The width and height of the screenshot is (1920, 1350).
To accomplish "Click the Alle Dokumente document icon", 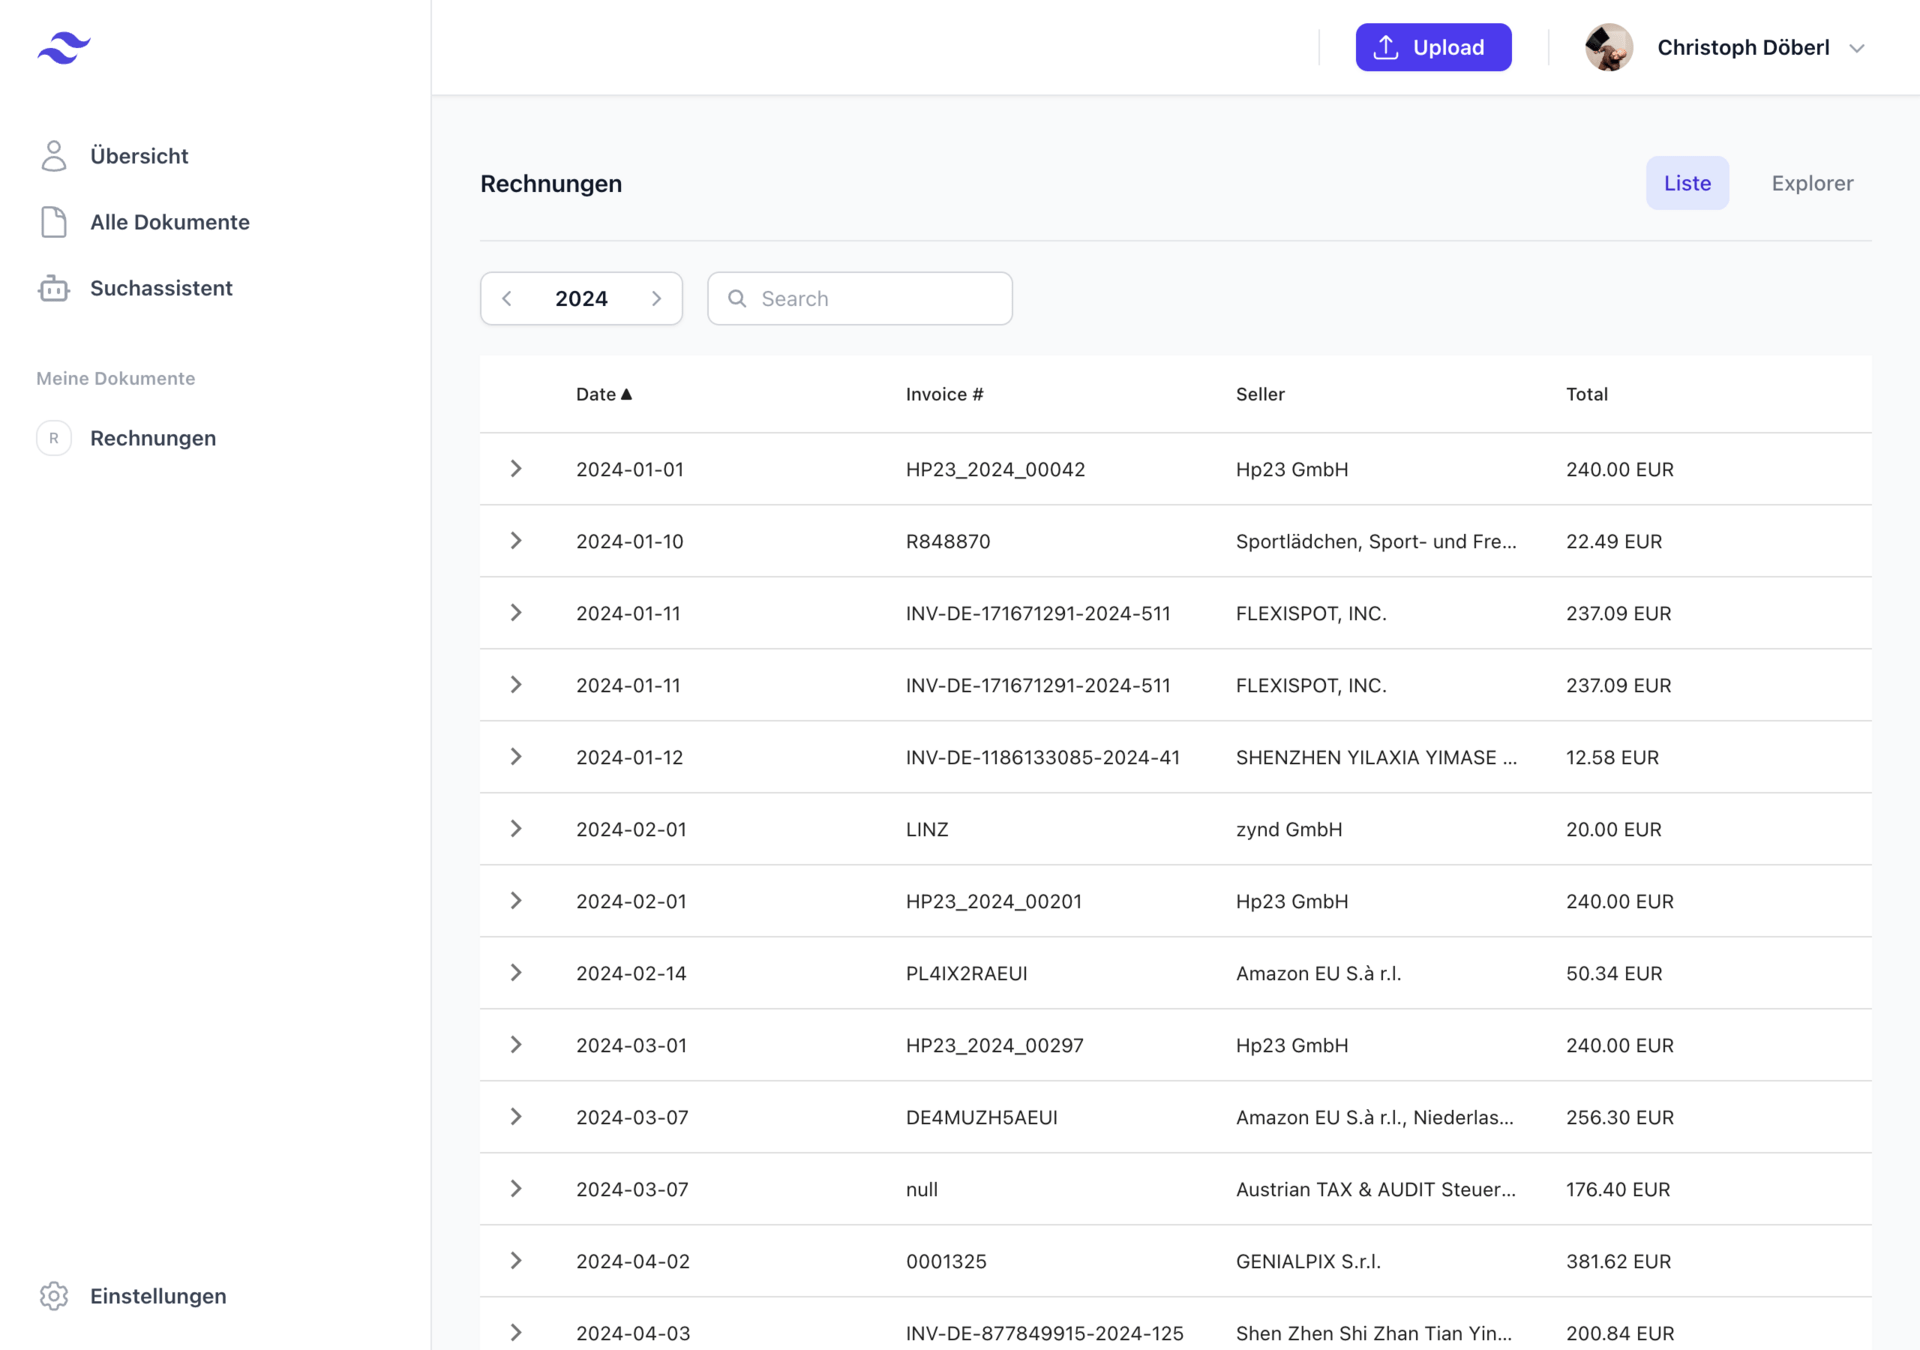I will (54, 222).
